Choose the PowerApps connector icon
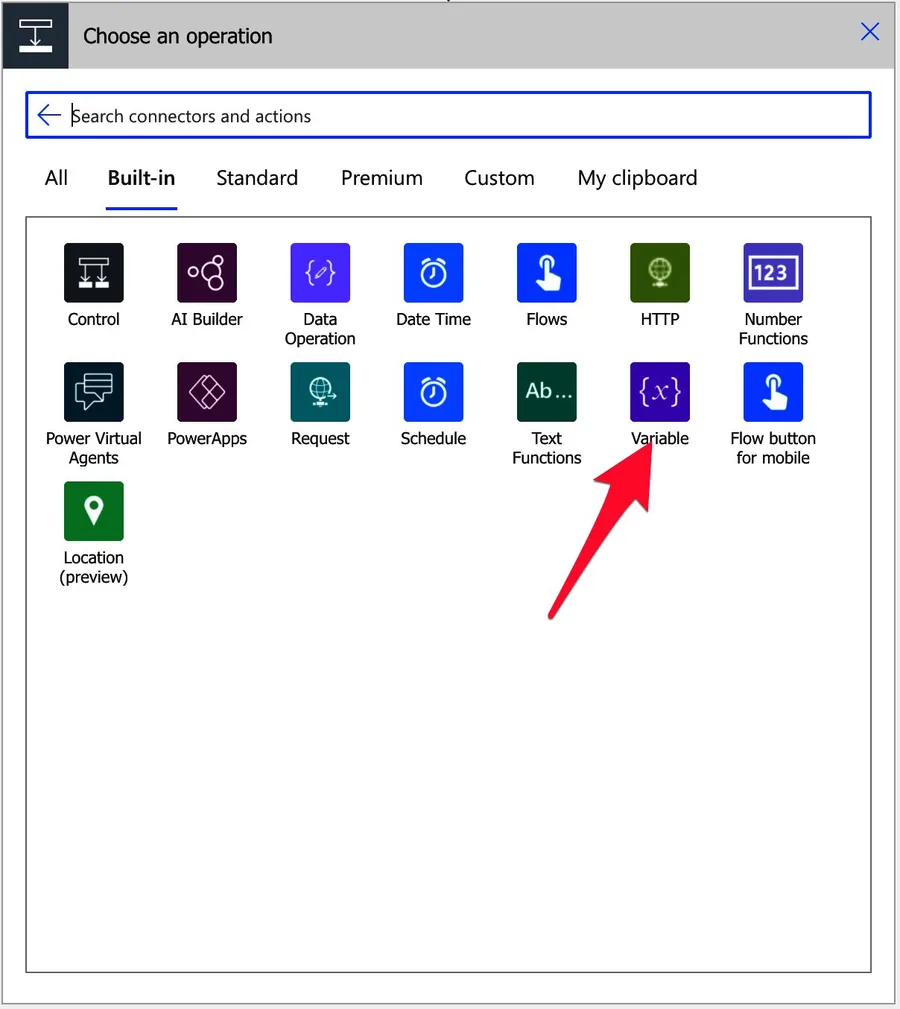900x1009 pixels. click(207, 392)
